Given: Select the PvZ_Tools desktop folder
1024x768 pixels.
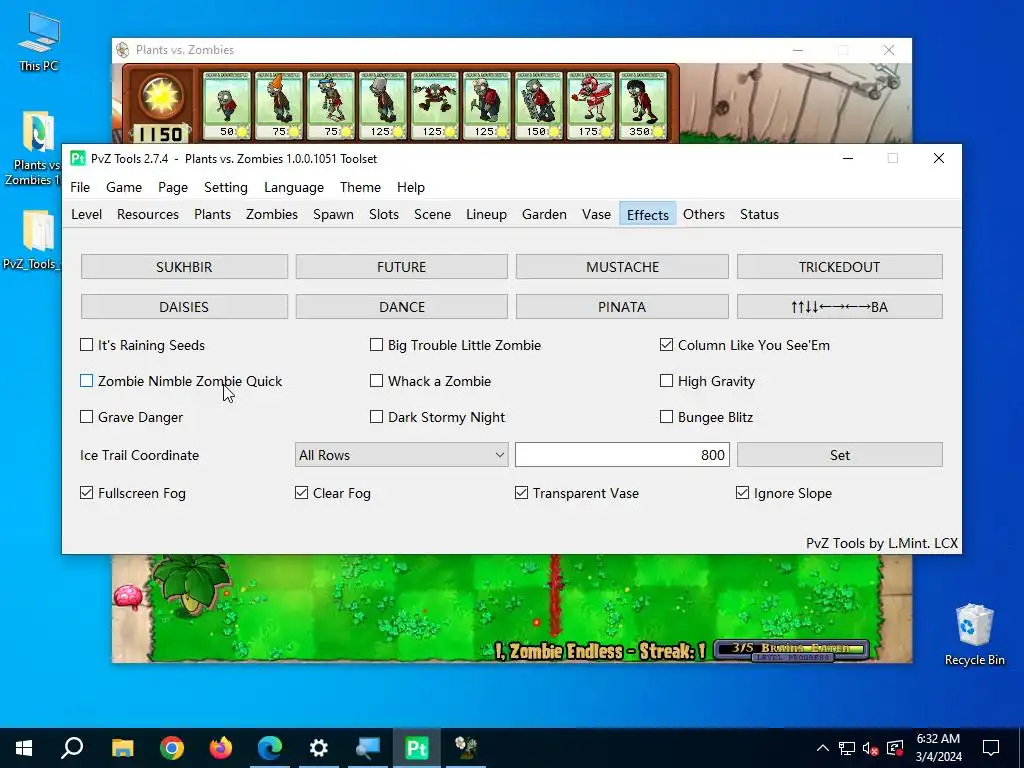Looking at the screenshot, I should (x=37, y=240).
